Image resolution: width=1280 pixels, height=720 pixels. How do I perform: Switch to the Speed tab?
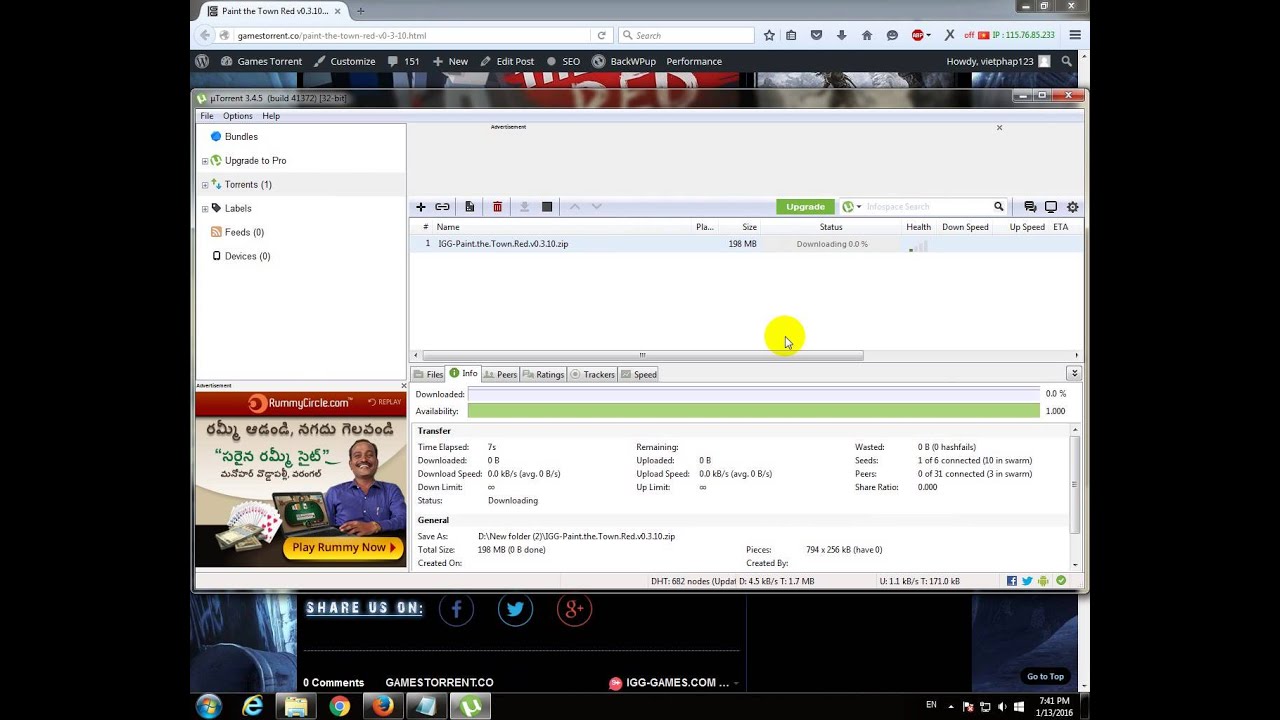[639, 374]
